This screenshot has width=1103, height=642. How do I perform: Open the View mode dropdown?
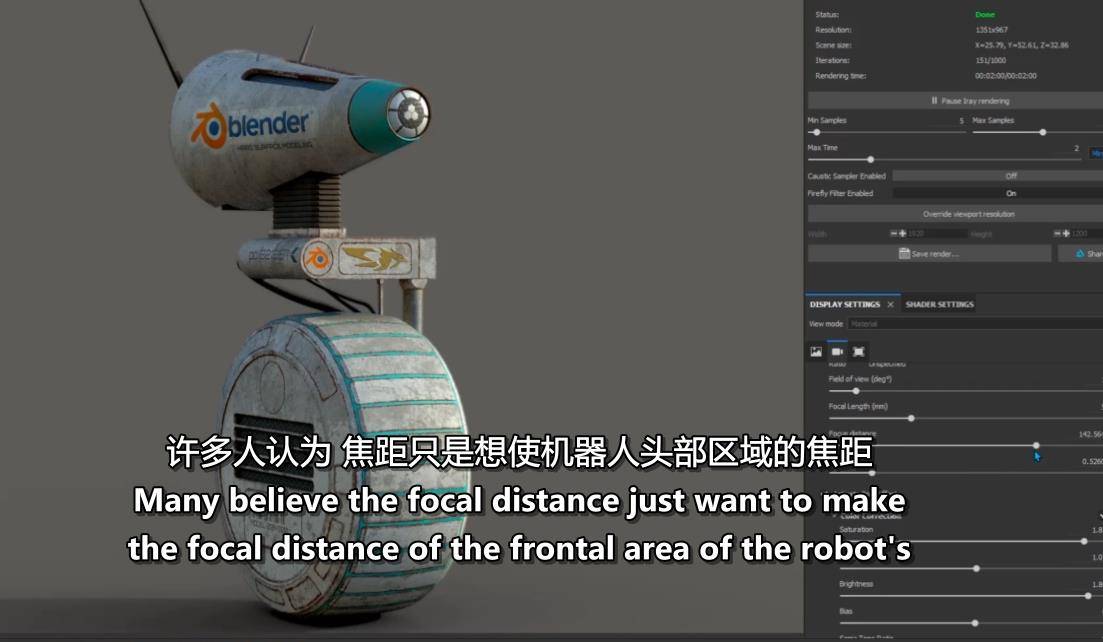975,324
